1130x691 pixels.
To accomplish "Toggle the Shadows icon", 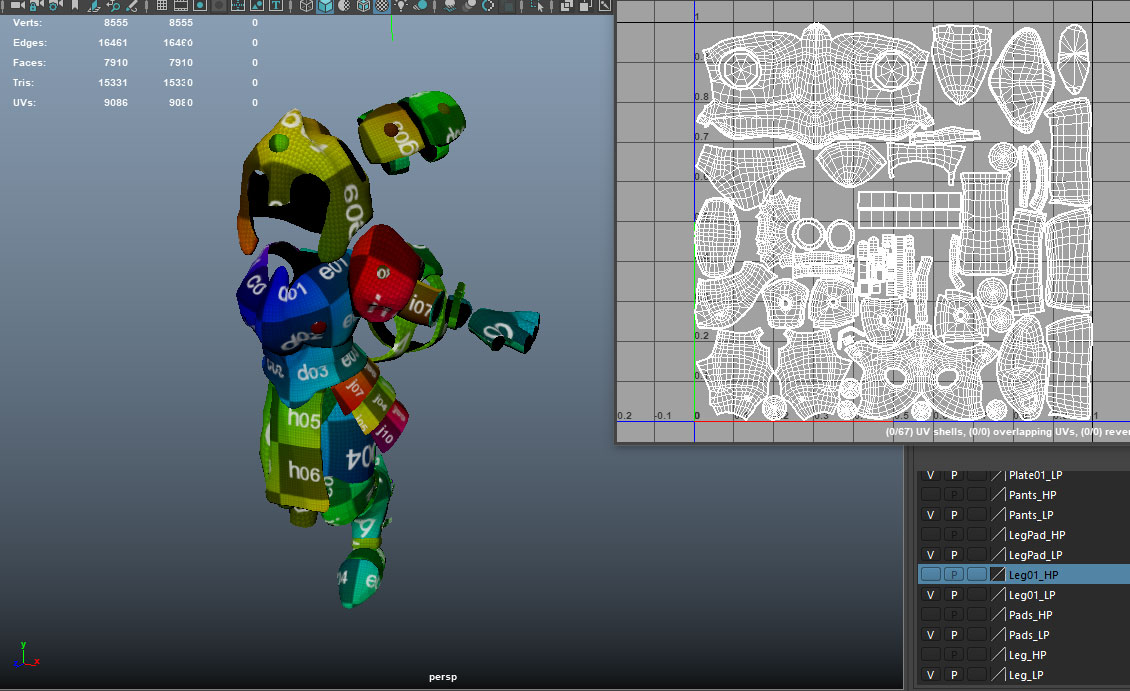I will (x=420, y=6).
